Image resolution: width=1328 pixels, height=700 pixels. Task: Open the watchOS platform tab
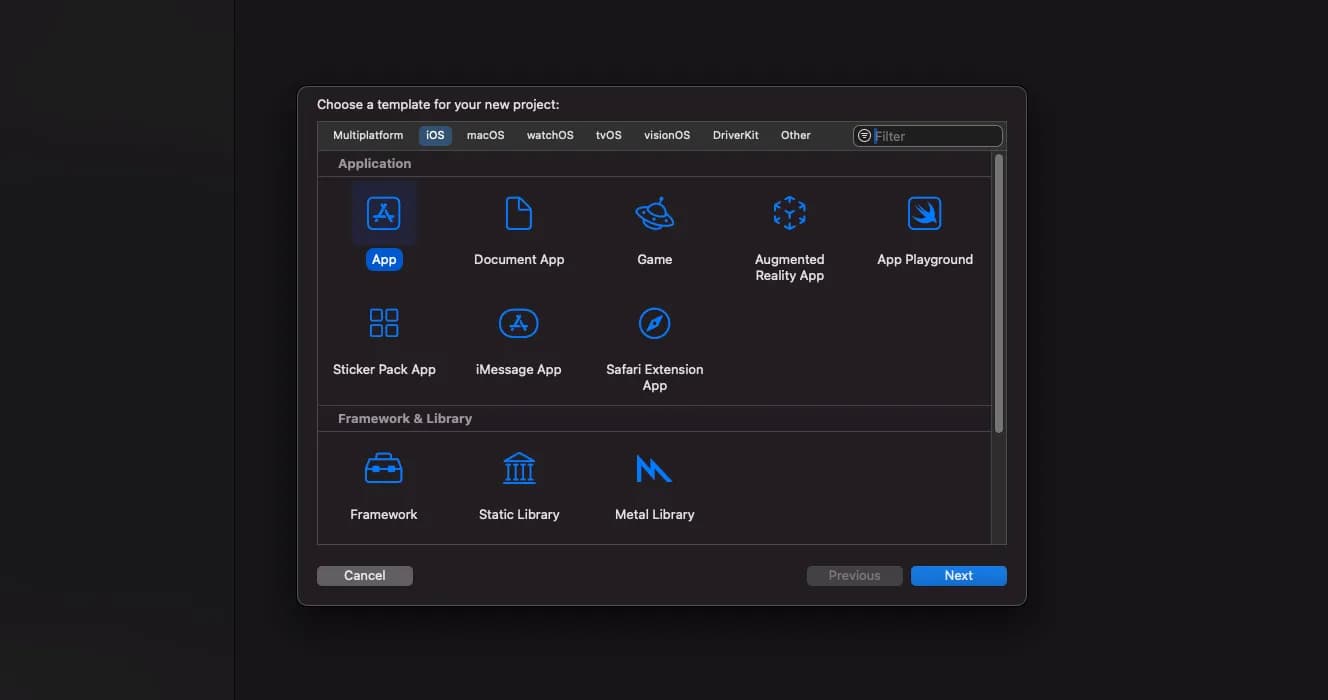tap(550, 136)
